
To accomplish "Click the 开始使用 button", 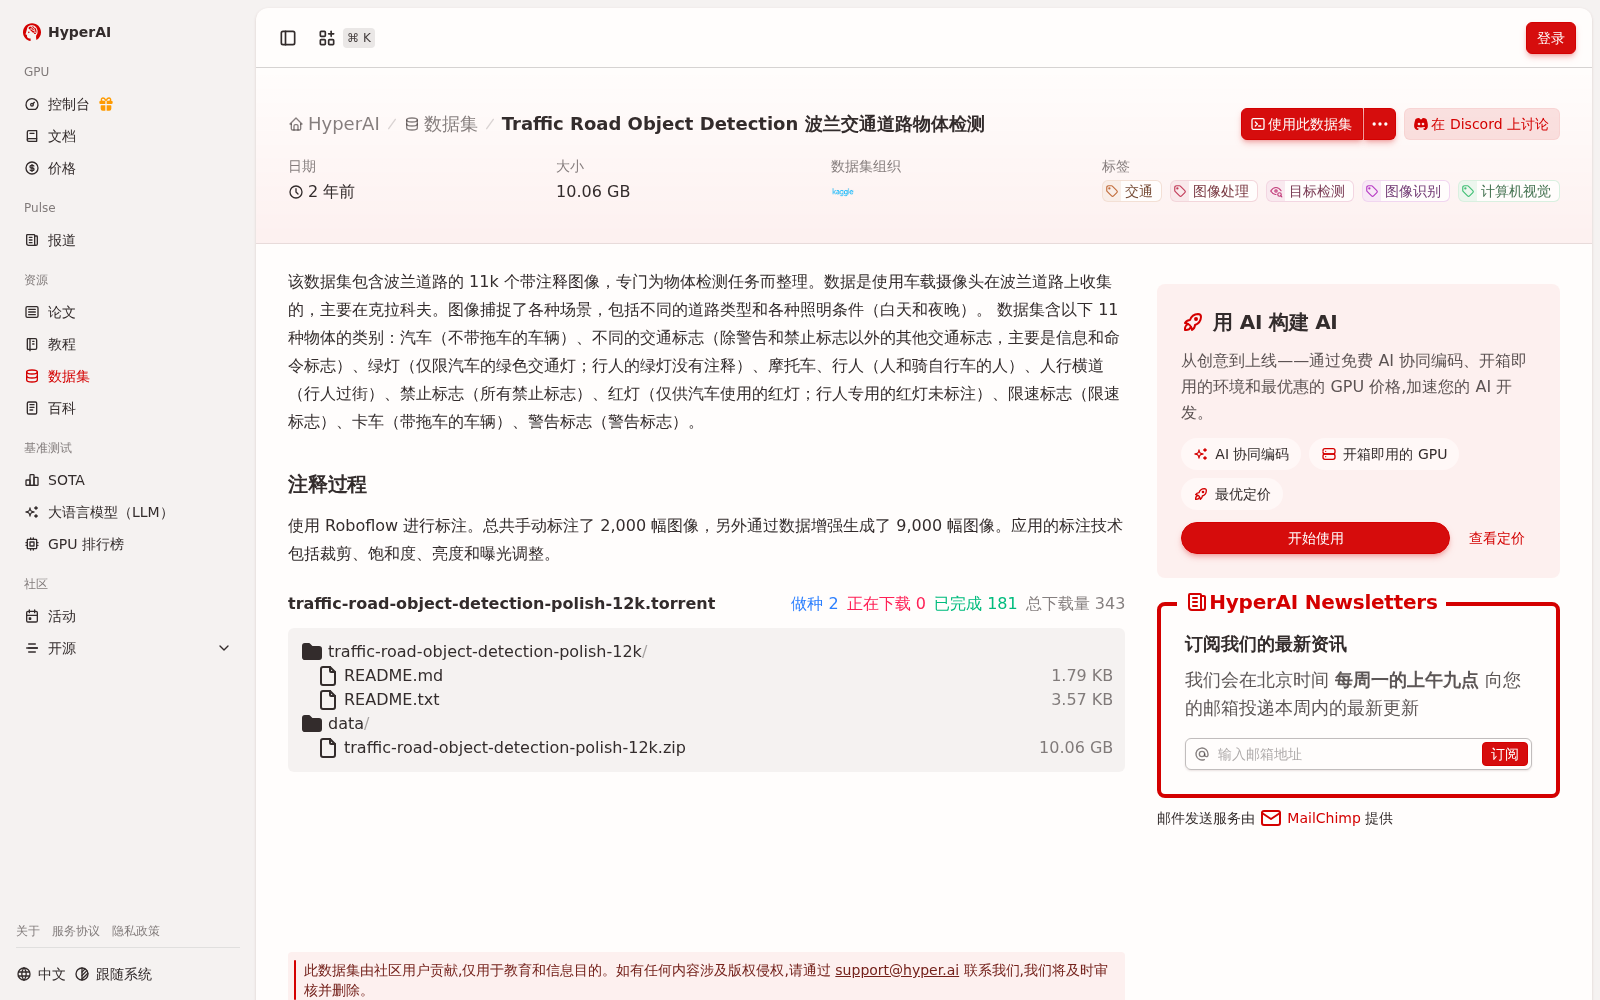I will 1315,538.
